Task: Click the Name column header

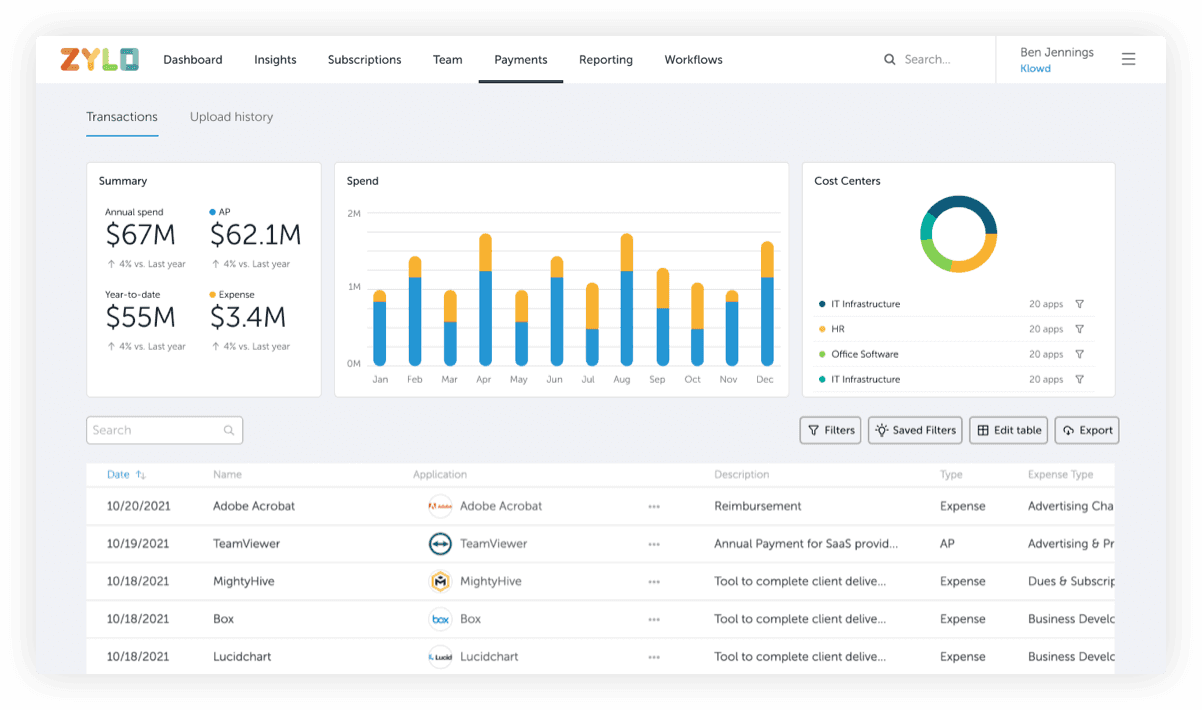Action: coord(227,475)
